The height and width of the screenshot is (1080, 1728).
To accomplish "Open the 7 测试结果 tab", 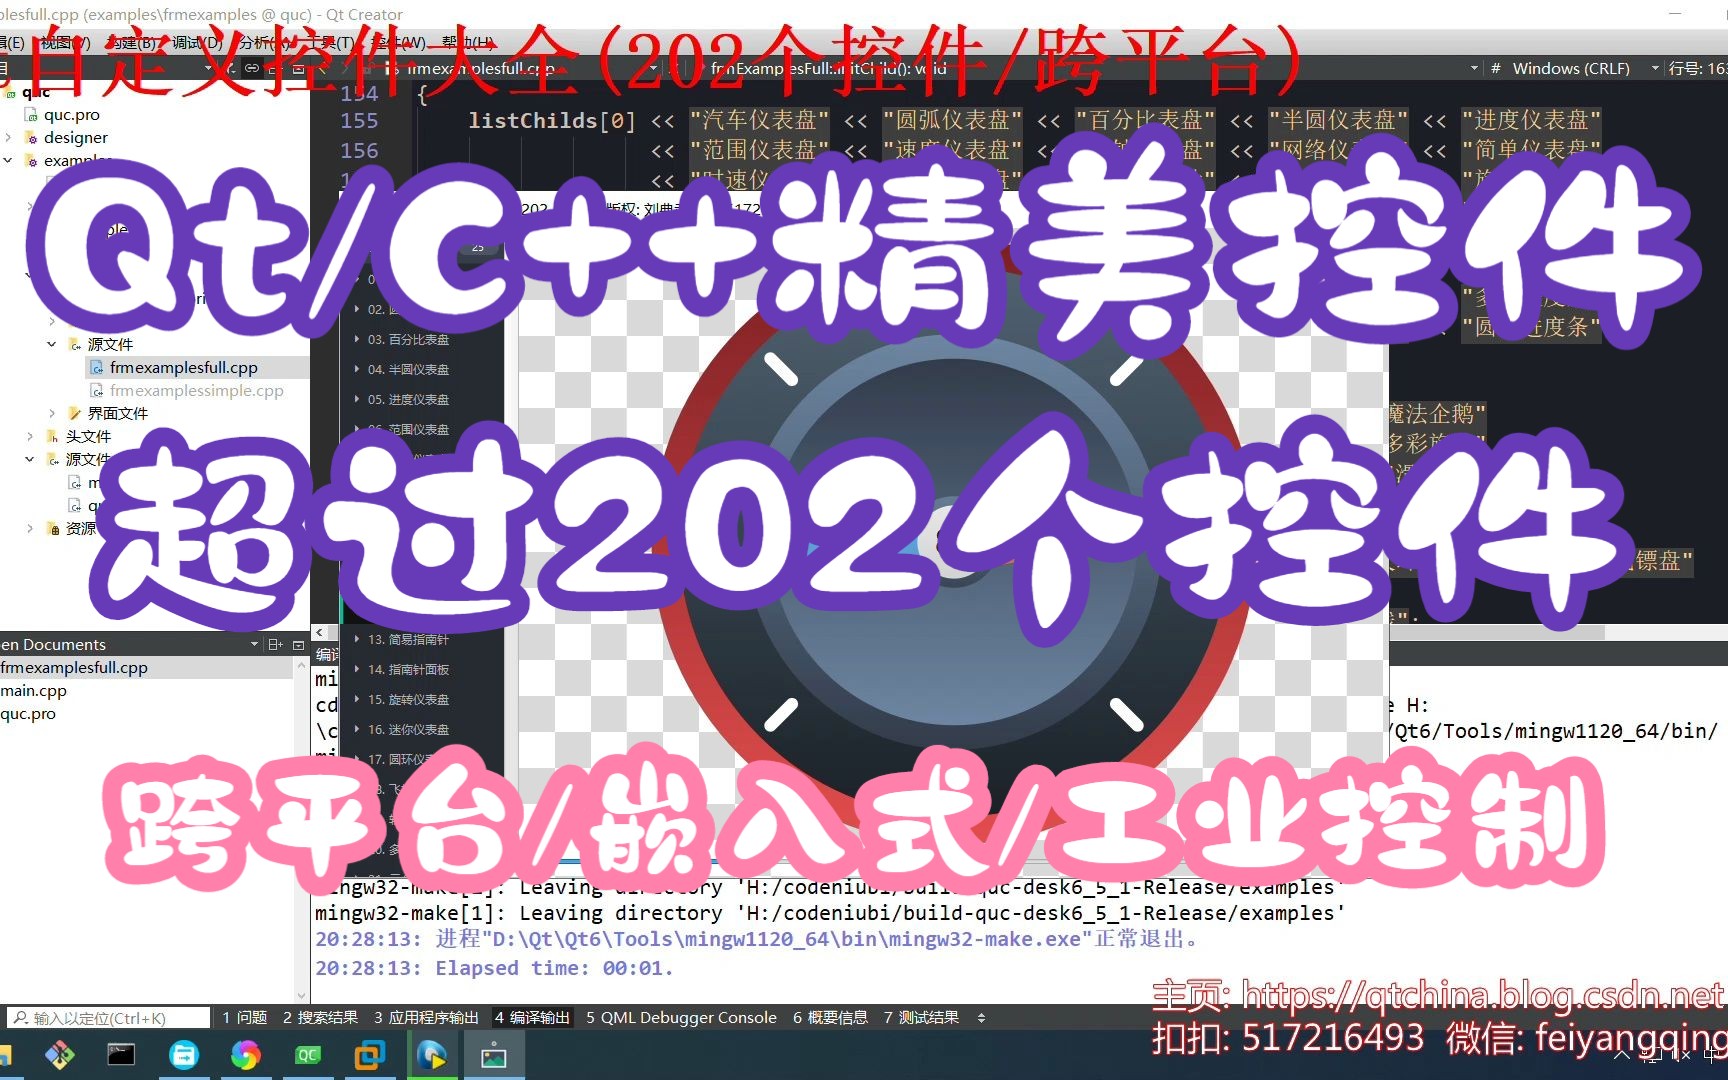I will (x=921, y=1018).
